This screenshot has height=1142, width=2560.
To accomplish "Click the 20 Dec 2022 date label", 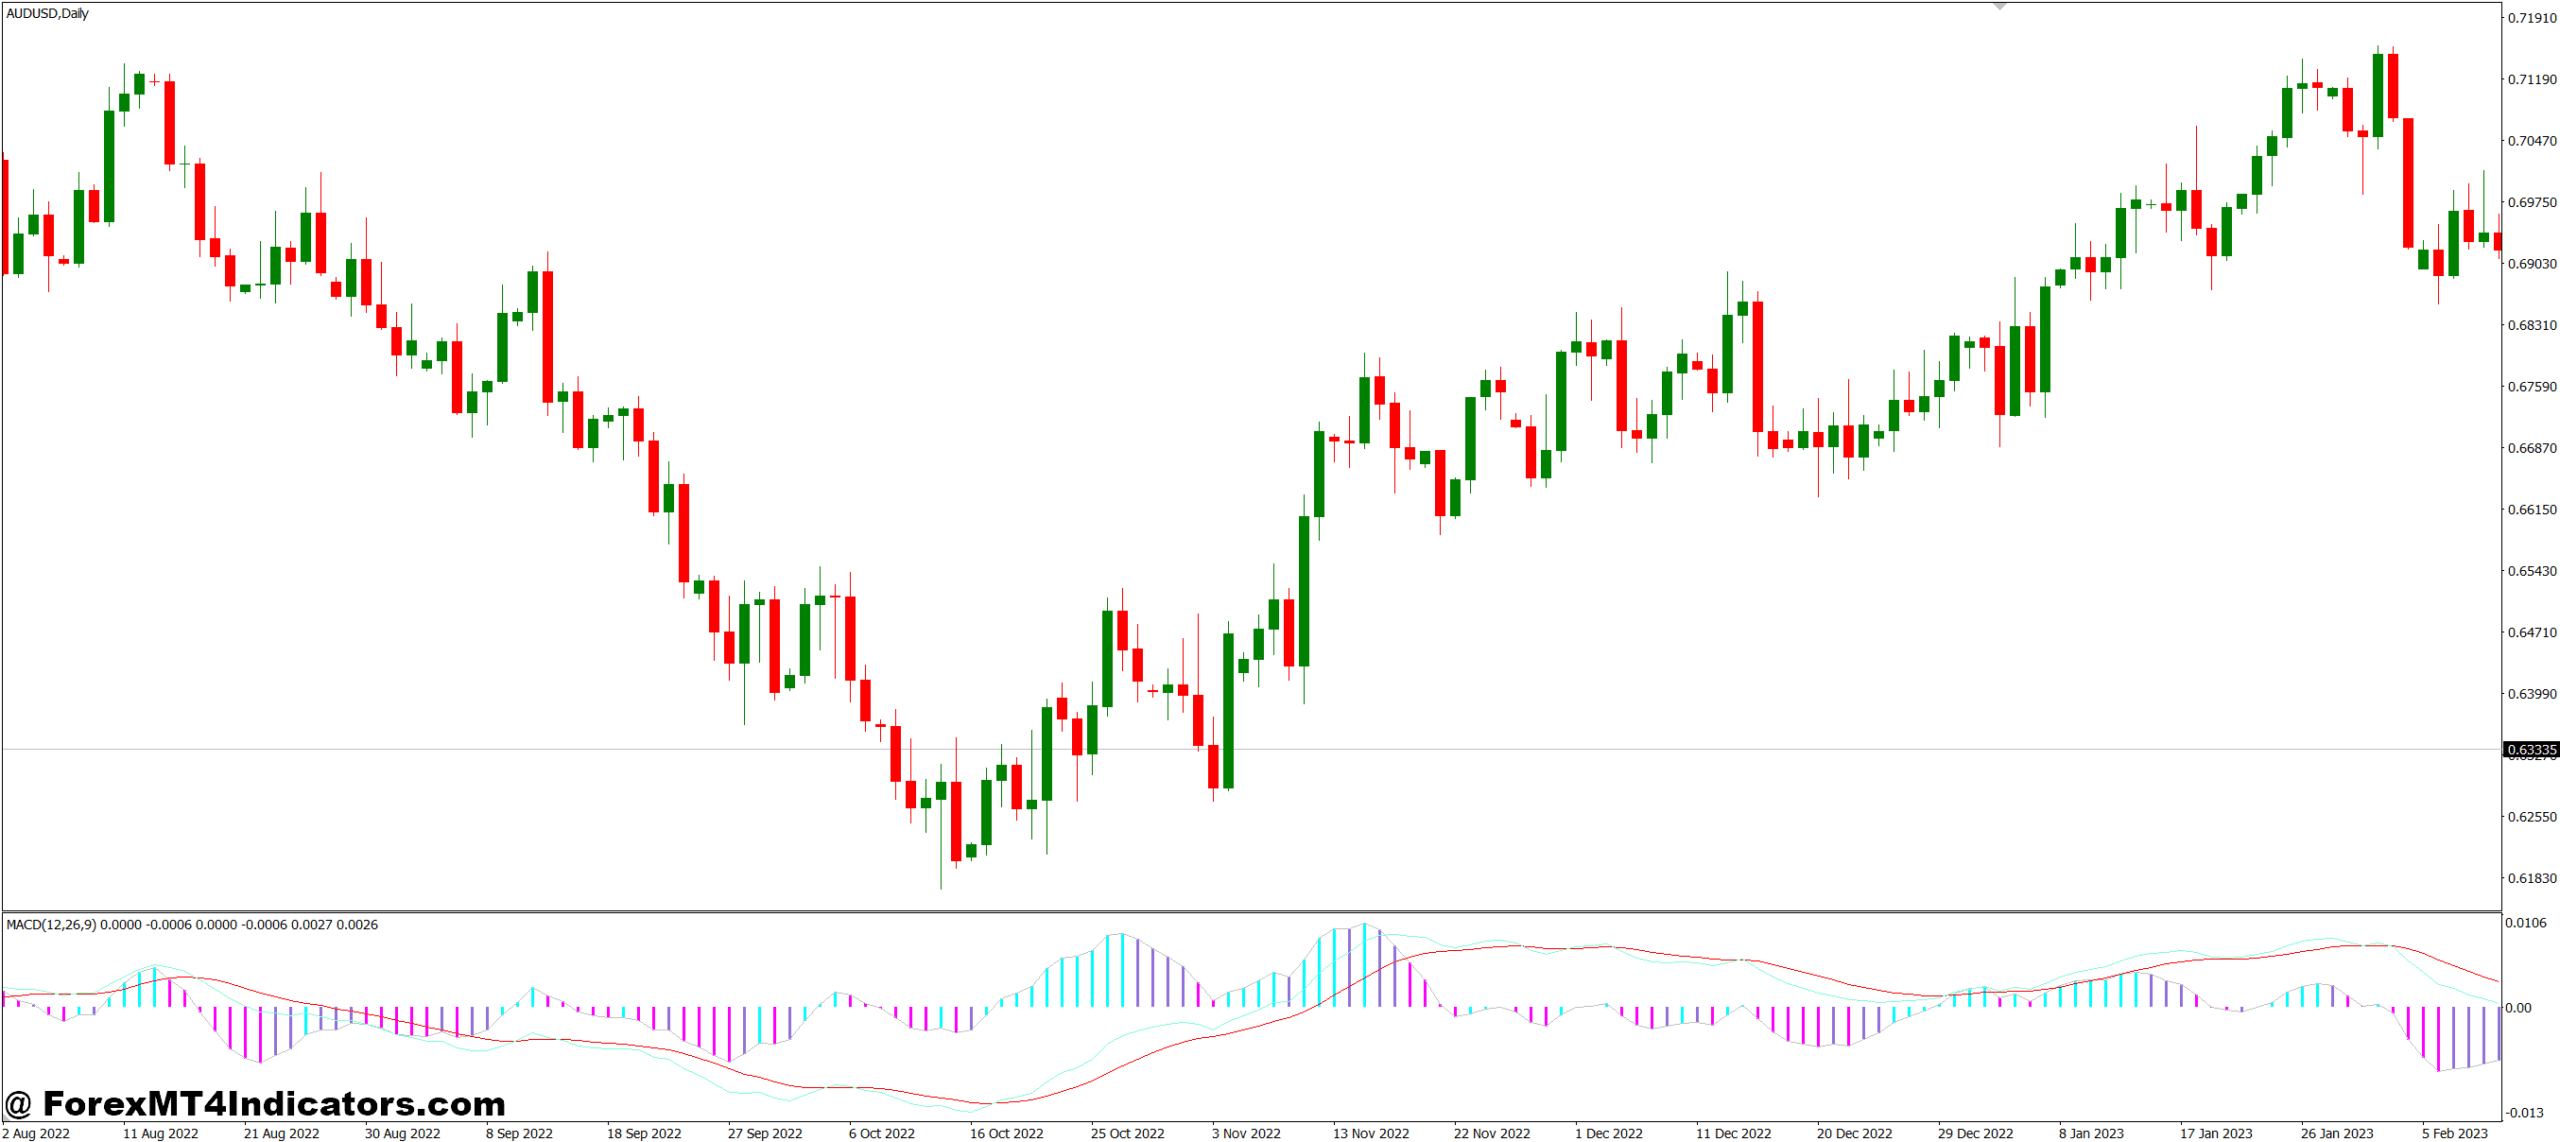I will coord(1854,1133).
